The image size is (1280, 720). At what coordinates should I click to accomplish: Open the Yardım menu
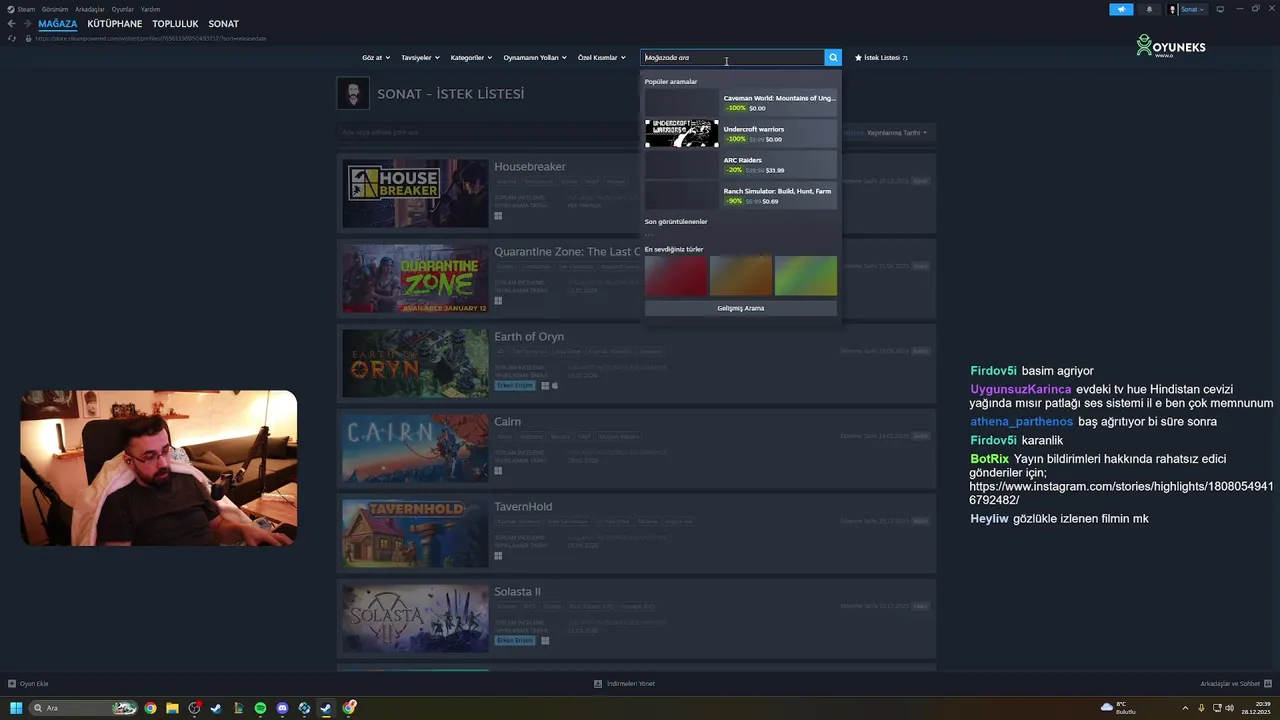point(150,9)
